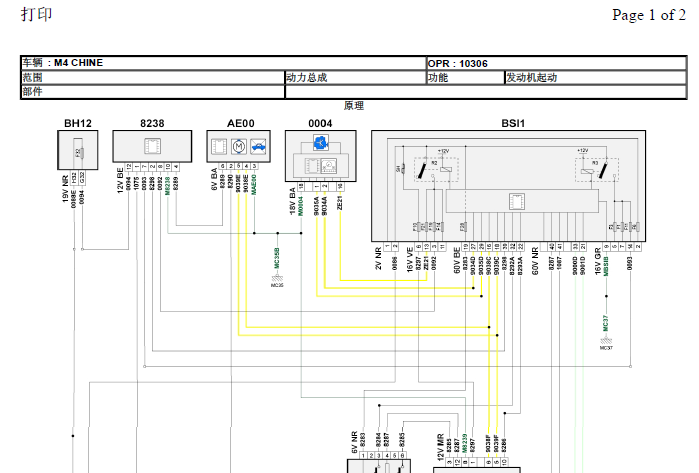Image resolution: width=699 pixels, height=473 pixels.
Task: Click the 动力总成 table cell
Action: tap(355, 78)
